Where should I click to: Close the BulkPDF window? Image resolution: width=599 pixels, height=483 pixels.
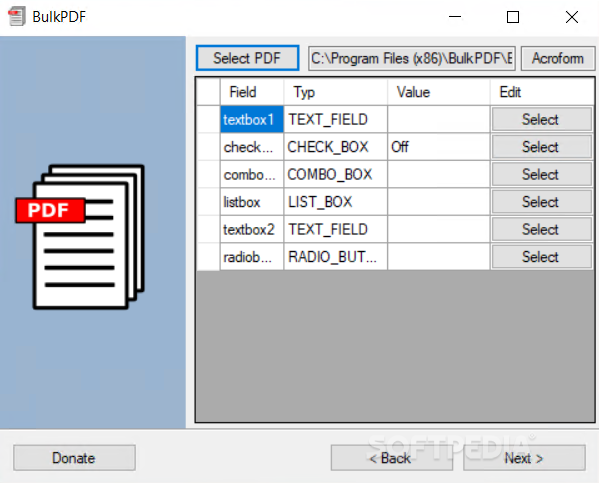tap(571, 17)
